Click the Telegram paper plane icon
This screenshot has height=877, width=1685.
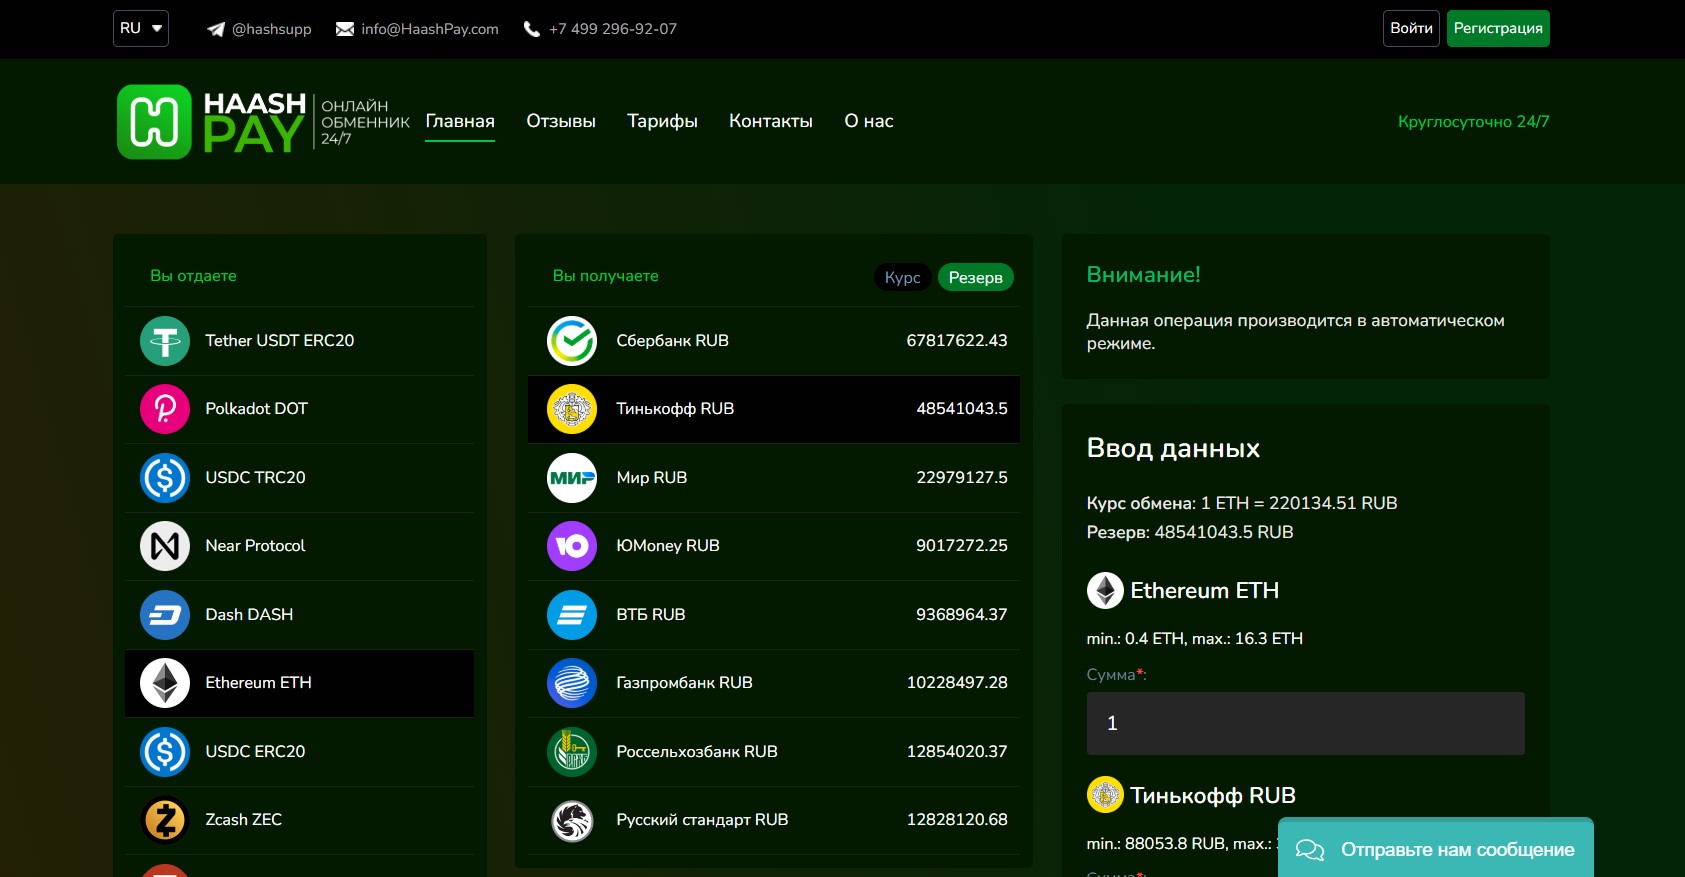(216, 29)
